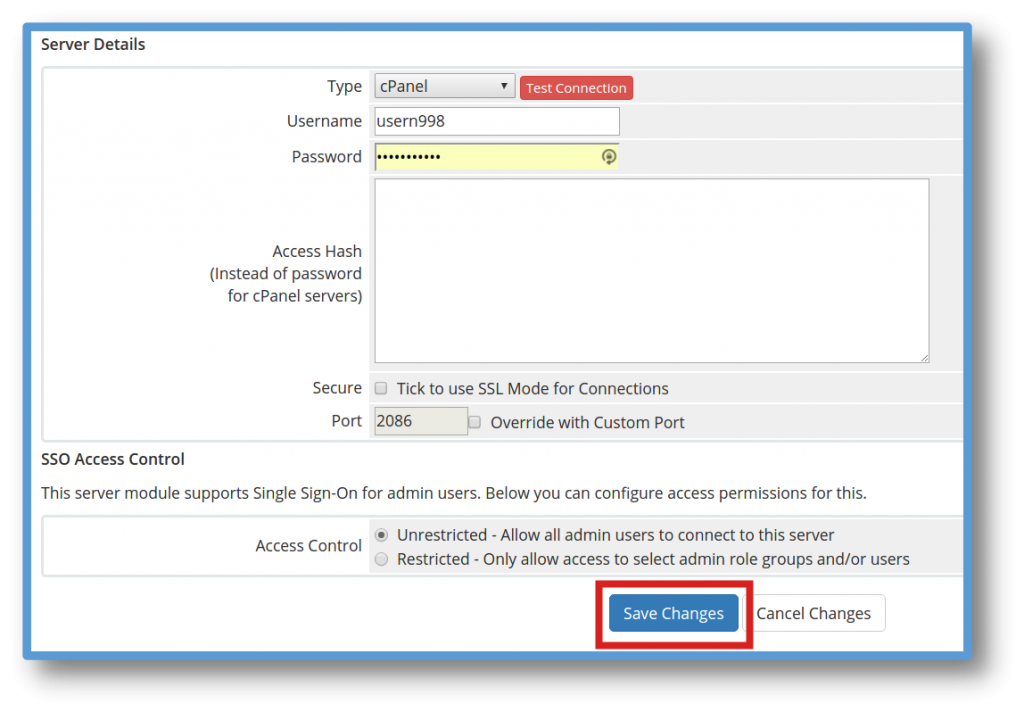Focus the Username field containing usern998
Image resolution: width=1024 pixels, height=712 pixels.
(x=496, y=121)
